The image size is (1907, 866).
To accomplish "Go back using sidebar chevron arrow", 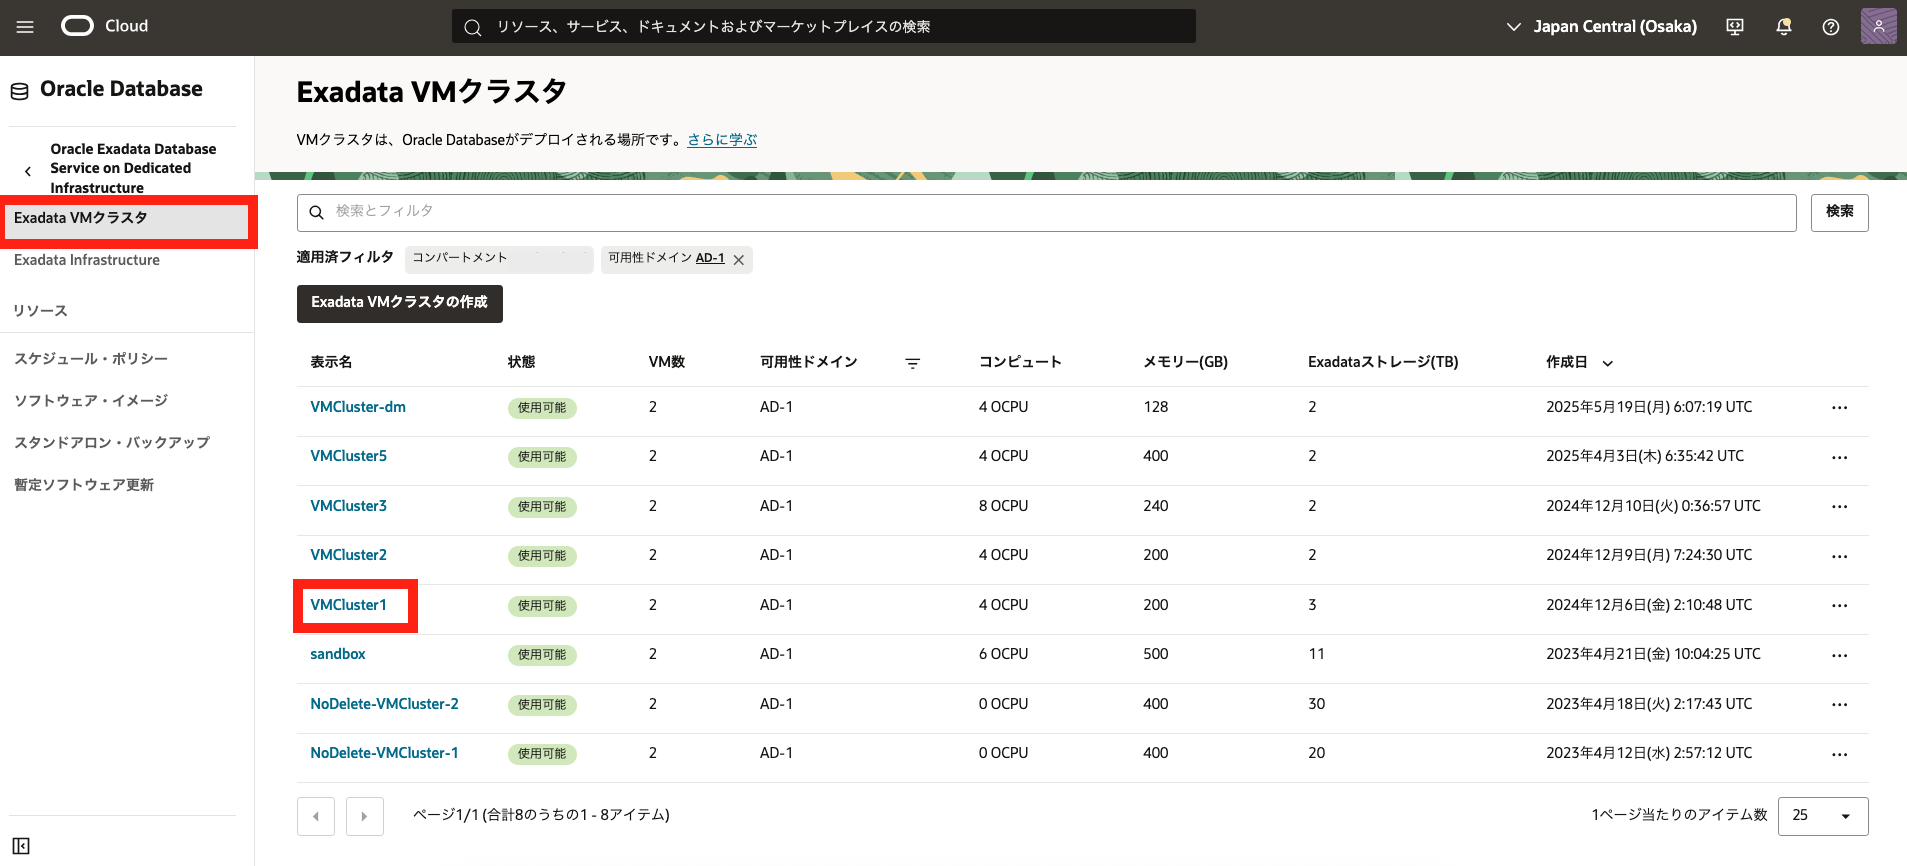I will pyautogui.click(x=28, y=171).
